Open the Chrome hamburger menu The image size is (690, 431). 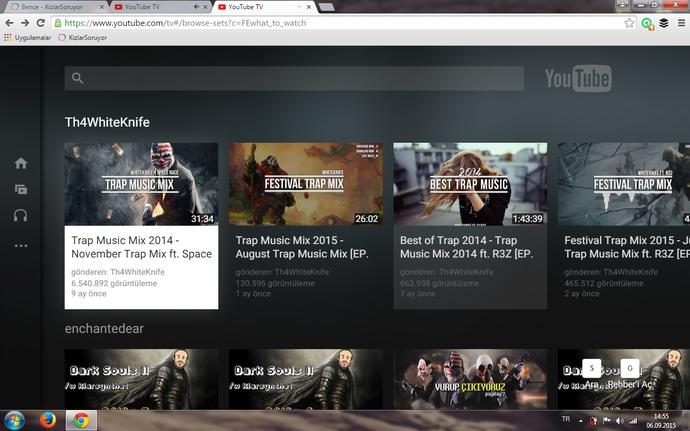pos(681,23)
